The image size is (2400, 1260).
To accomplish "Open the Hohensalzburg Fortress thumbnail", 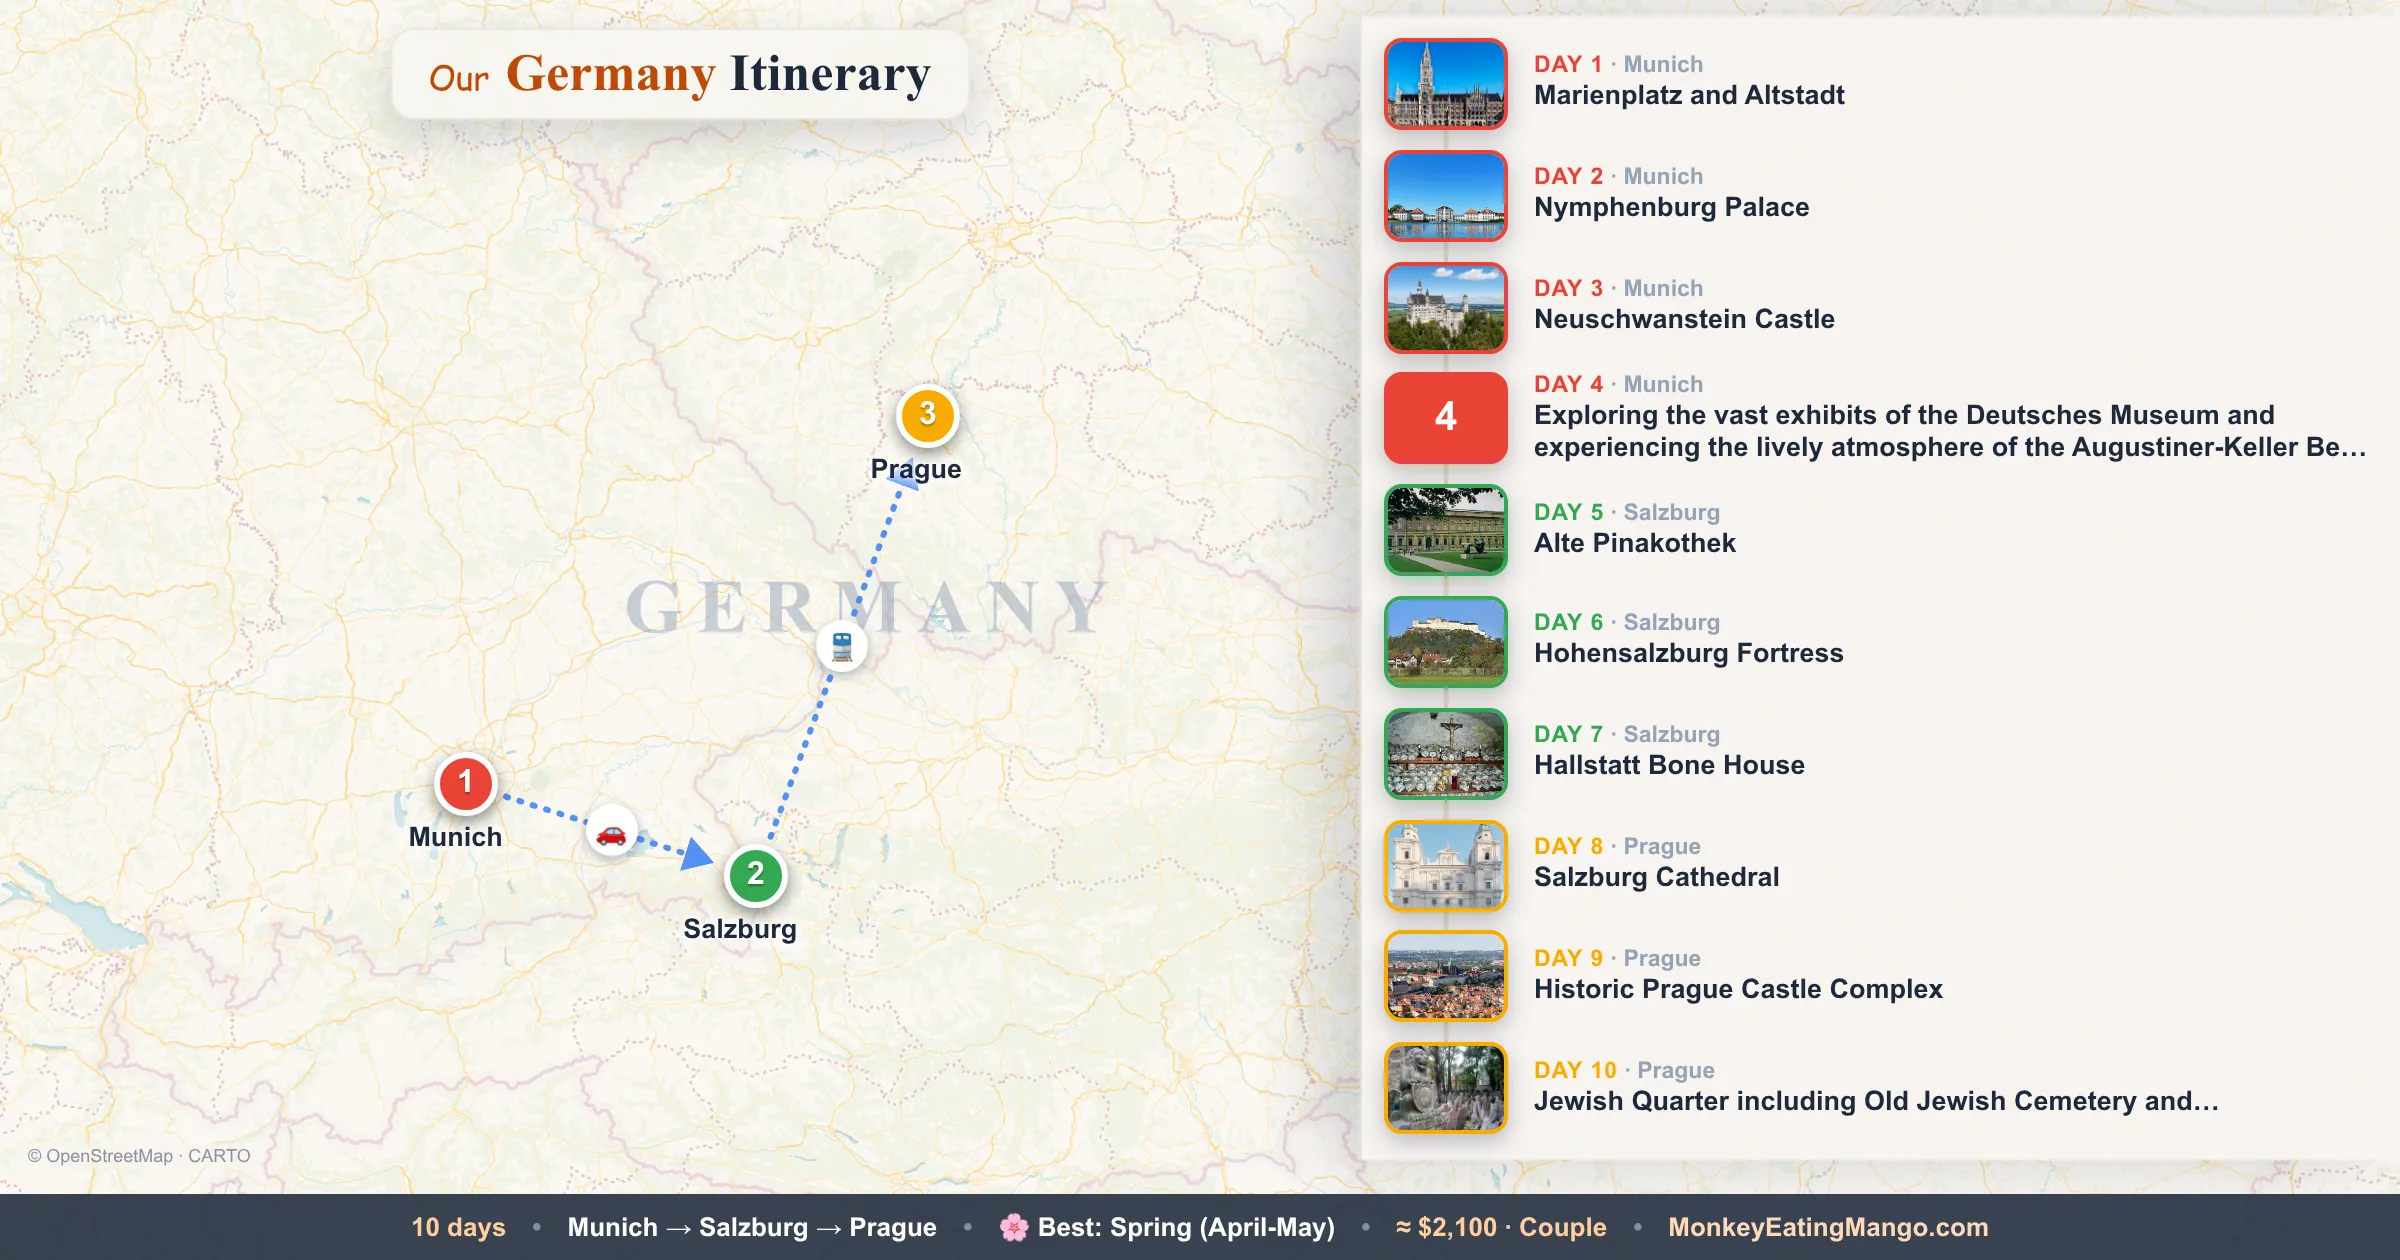I will coord(1446,642).
